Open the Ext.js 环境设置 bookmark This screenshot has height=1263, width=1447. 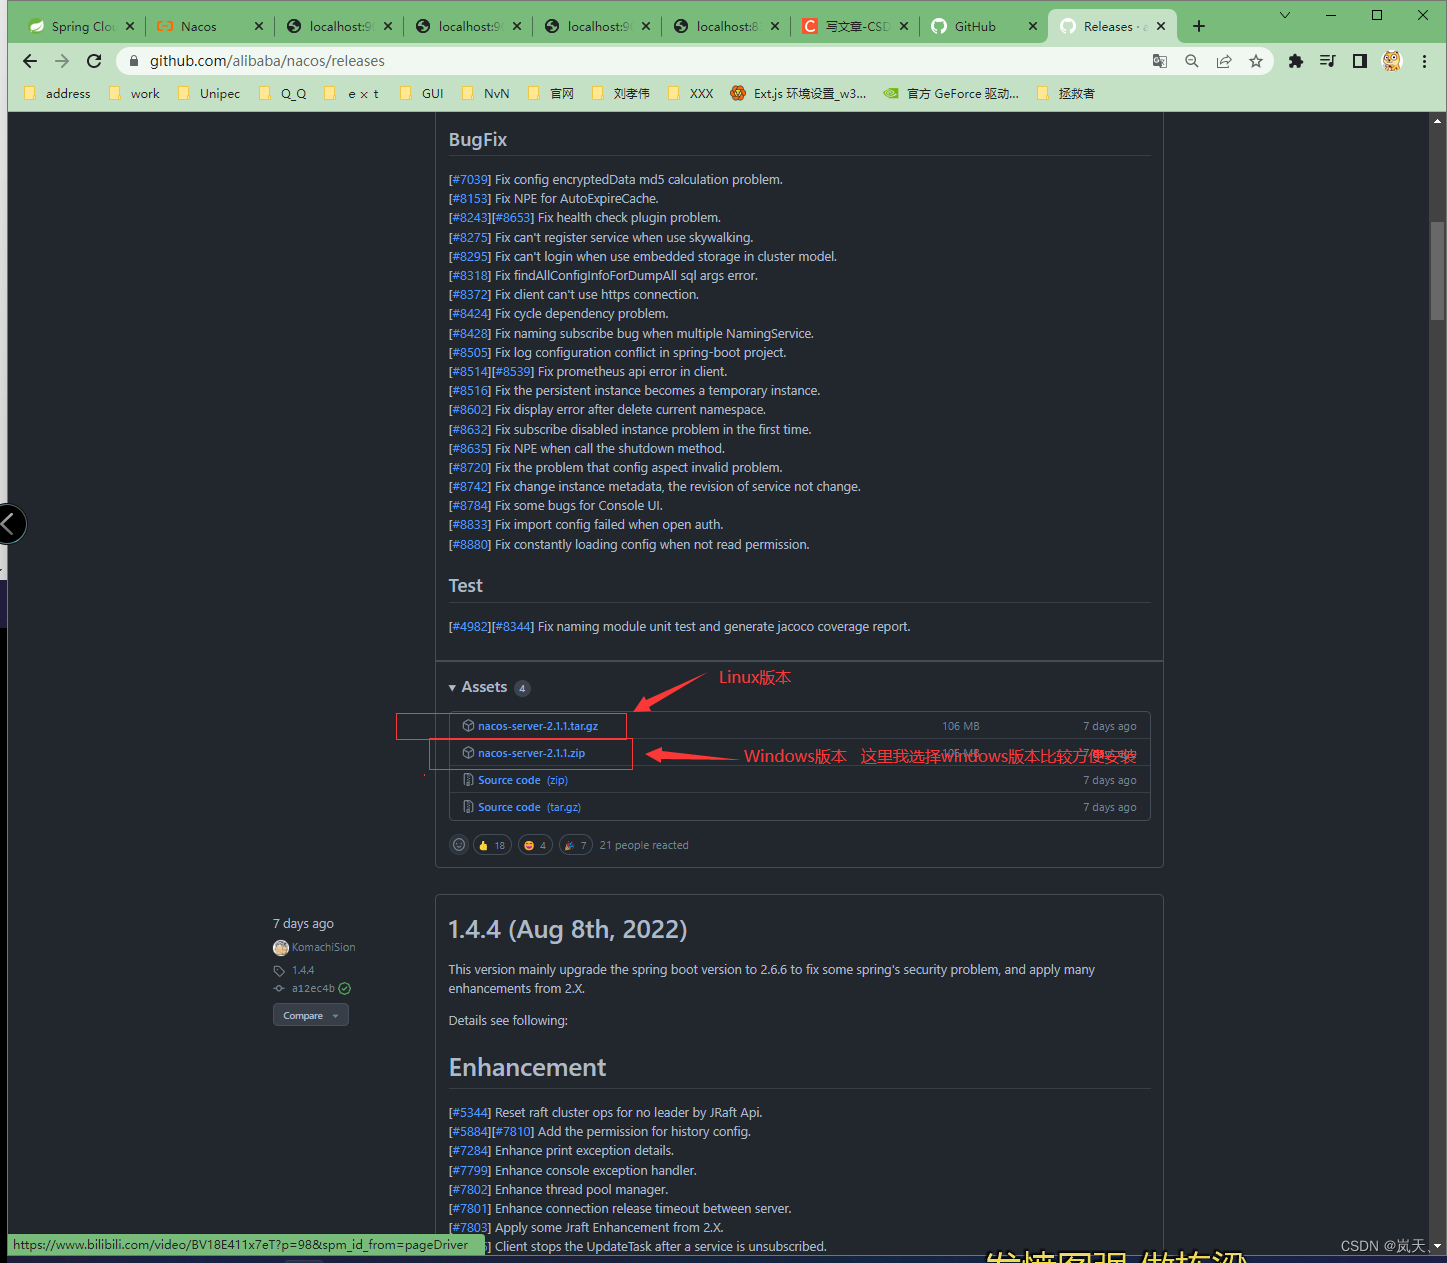point(799,93)
